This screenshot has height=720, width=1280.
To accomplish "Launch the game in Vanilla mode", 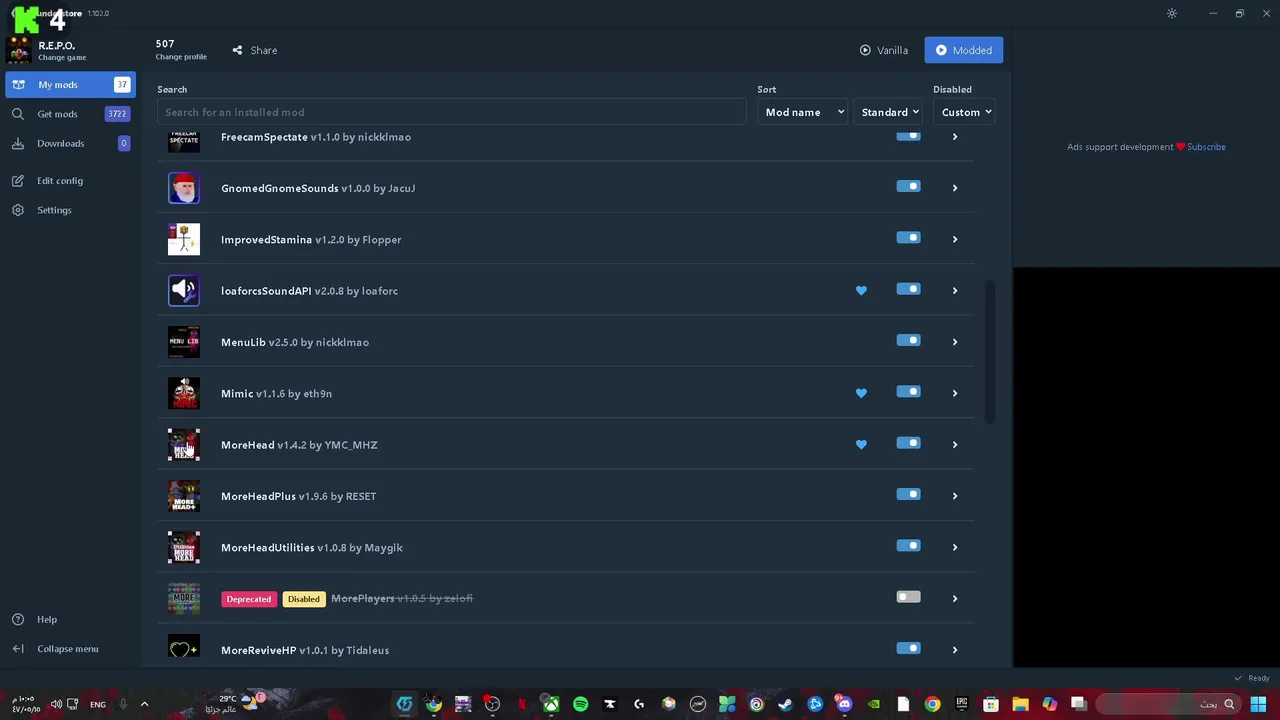I will [884, 50].
